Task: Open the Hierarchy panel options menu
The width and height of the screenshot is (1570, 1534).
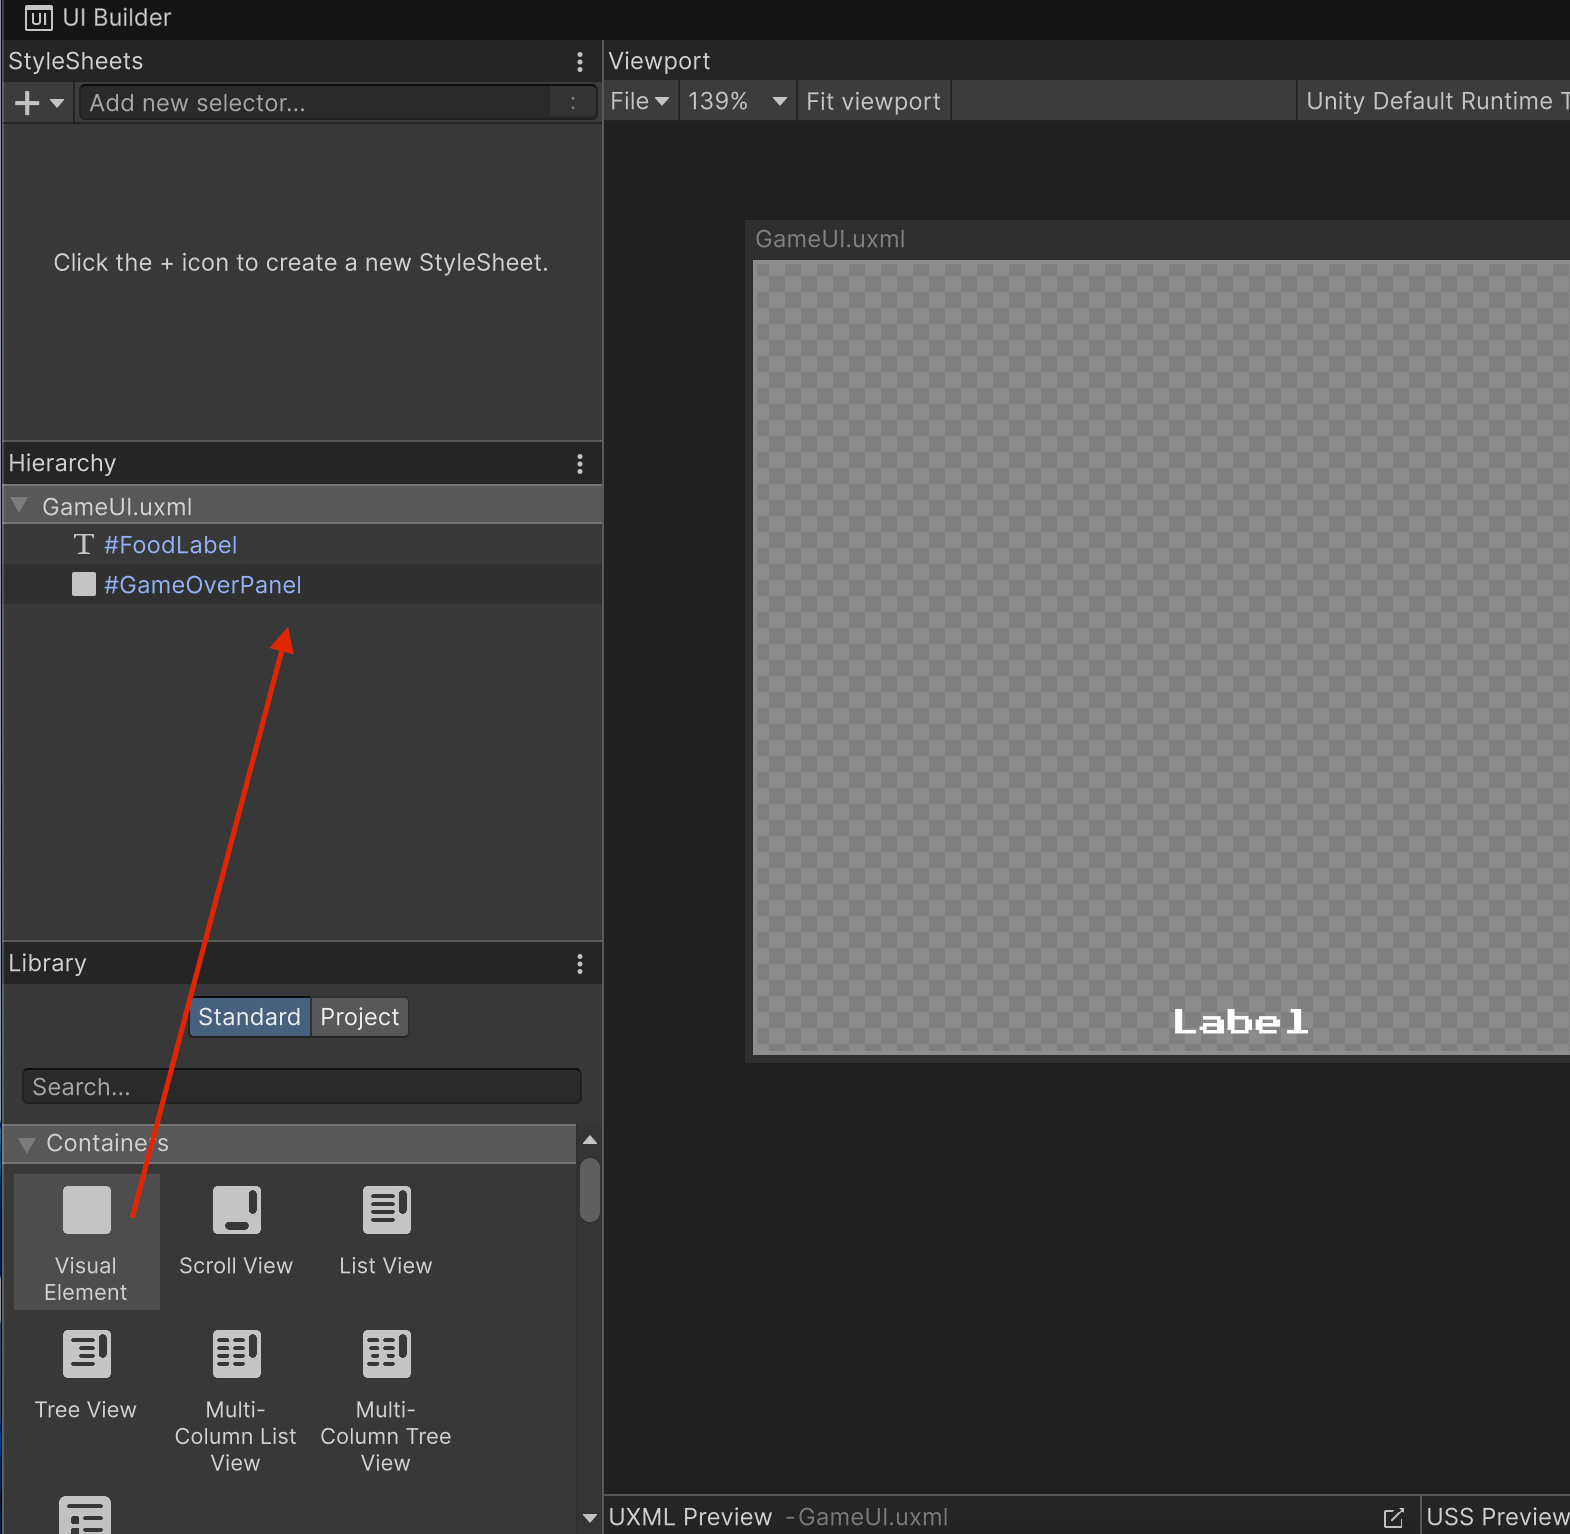Action: click(x=580, y=464)
